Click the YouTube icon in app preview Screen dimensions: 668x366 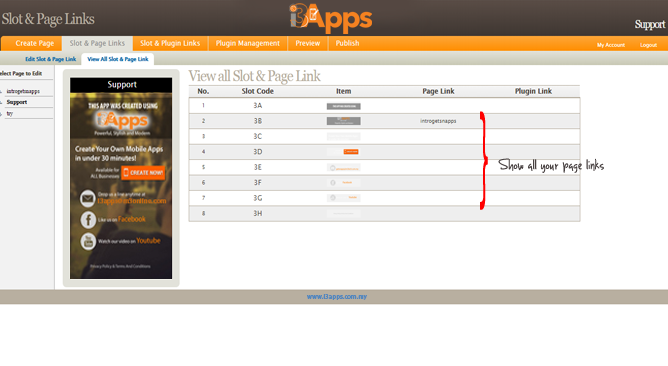[x=88, y=242]
